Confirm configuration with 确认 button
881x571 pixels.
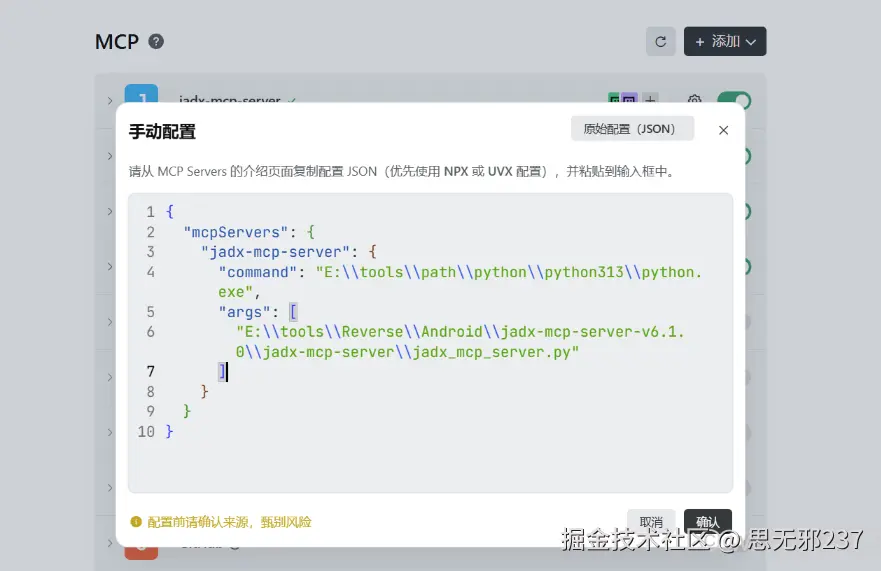707,521
